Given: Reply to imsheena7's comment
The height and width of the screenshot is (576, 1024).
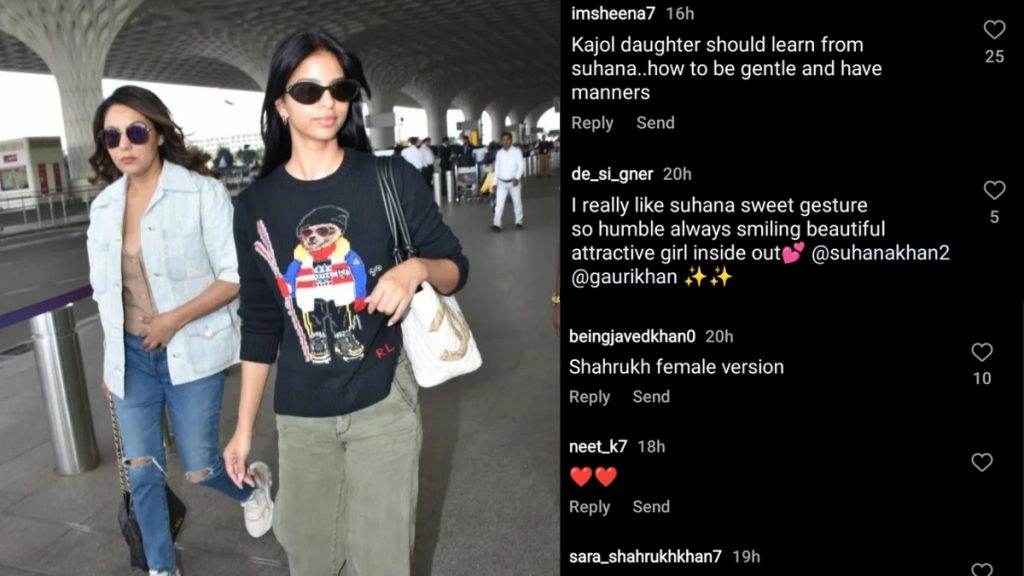Looking at the screenshot, I should 592,123.
